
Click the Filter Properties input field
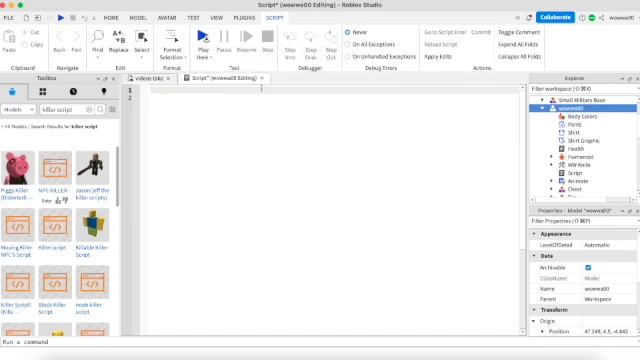pos(583,221)
